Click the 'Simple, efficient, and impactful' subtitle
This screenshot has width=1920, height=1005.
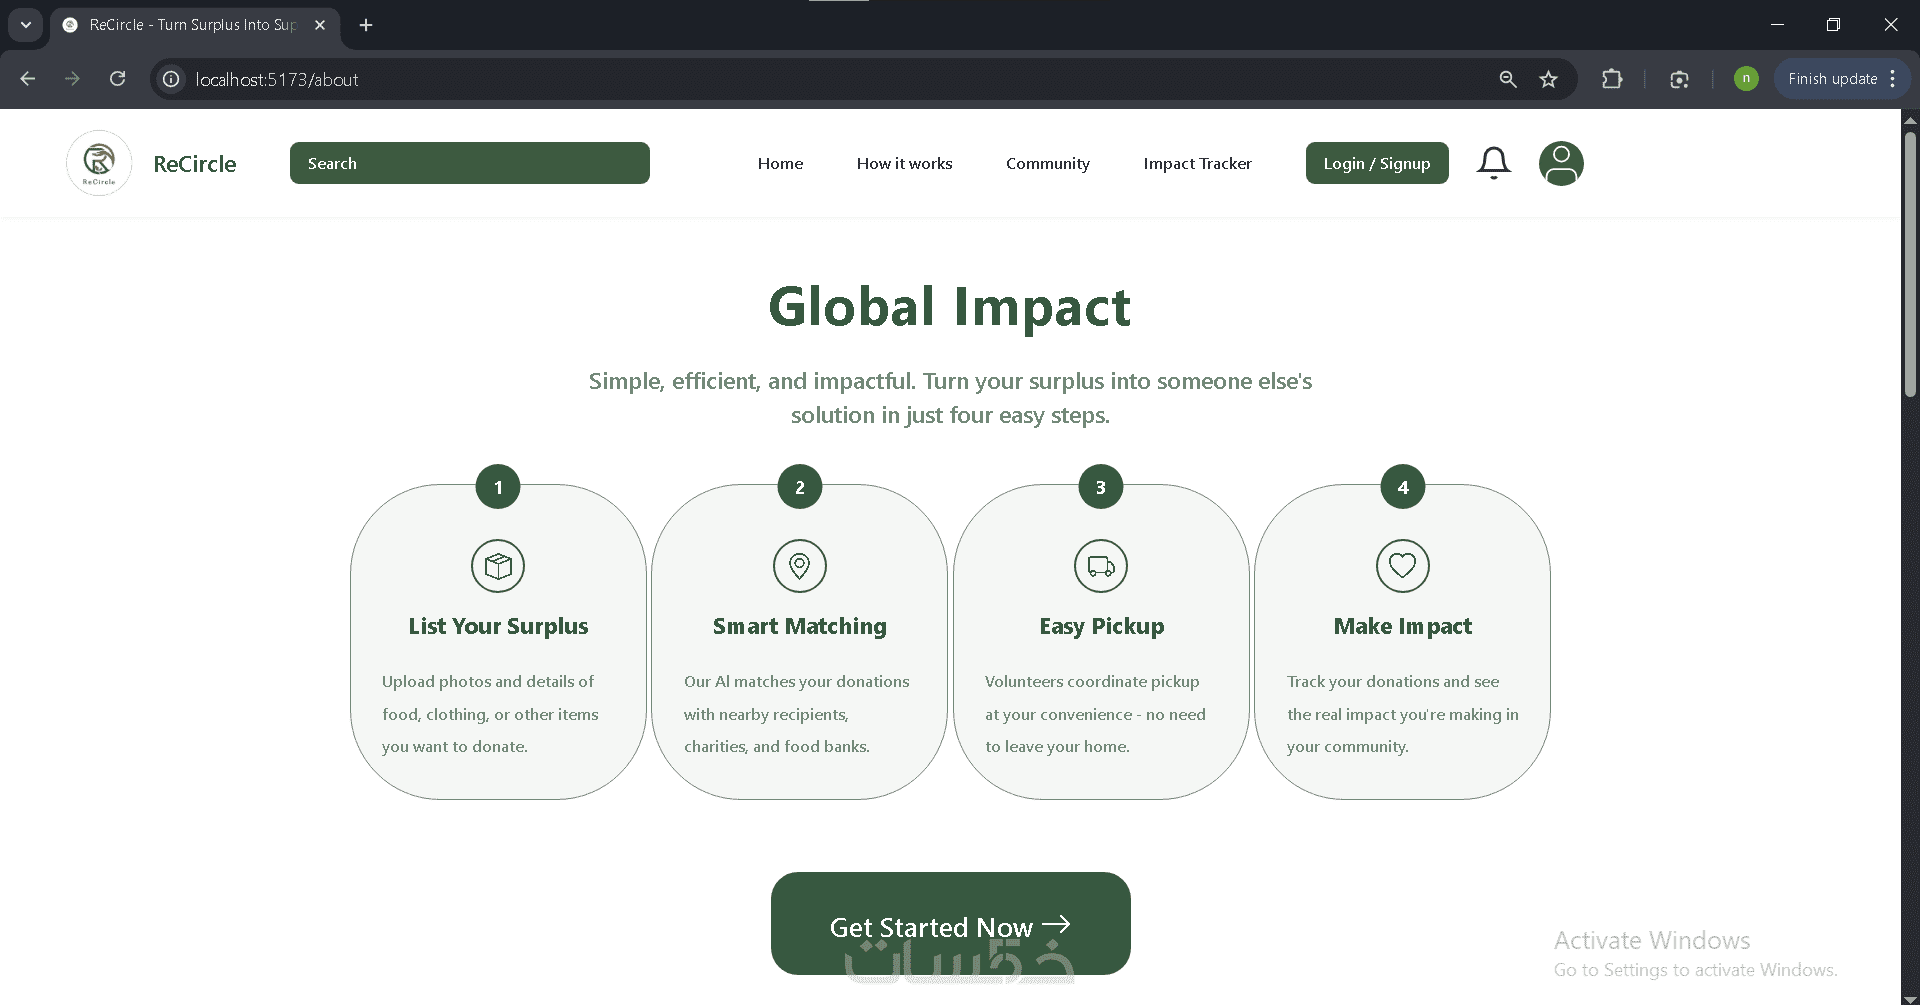(x=950, y=398)
